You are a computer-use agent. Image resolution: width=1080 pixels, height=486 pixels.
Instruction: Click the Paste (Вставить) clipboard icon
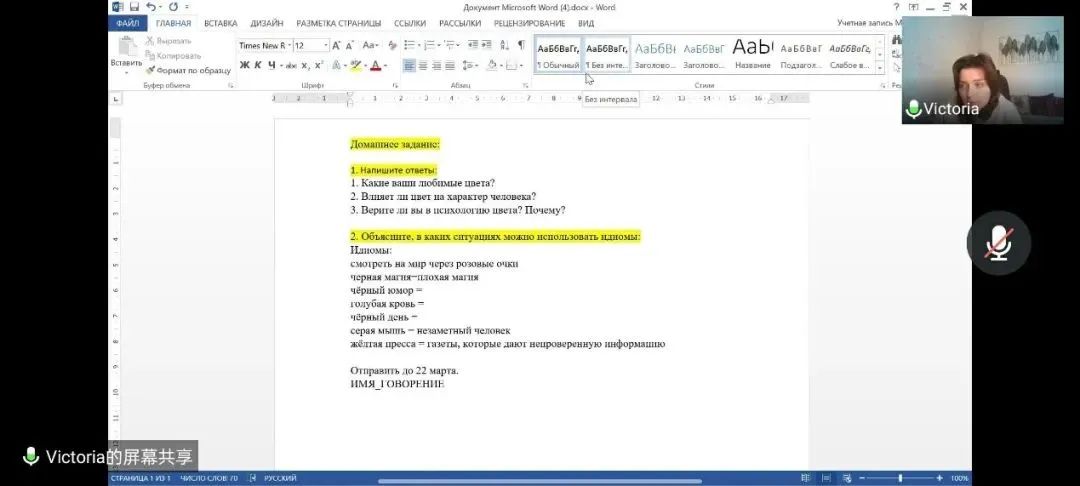pos(126,48)
